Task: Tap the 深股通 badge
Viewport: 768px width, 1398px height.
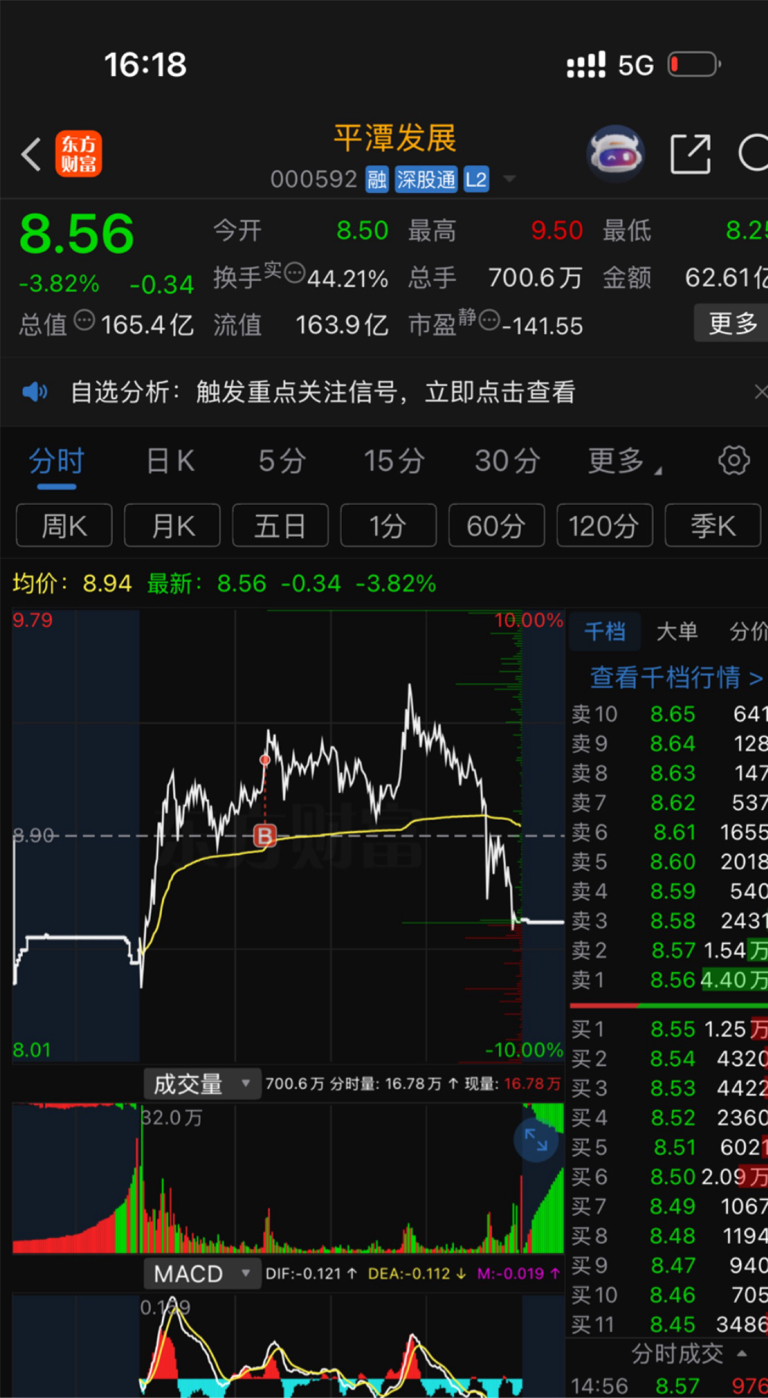Action: tap(426, 180)
